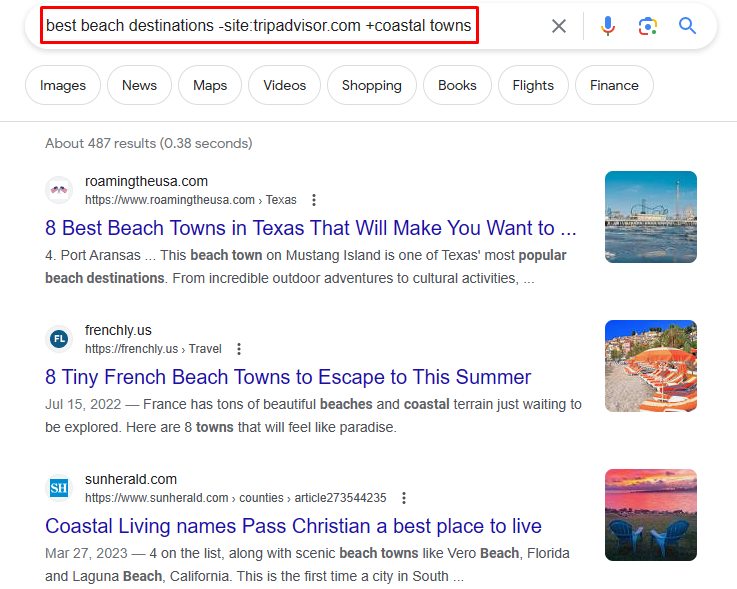Select the Flights filter tab
Image resolution: width=737 pixels, height=589 pixels.
(x=533, y=85)
